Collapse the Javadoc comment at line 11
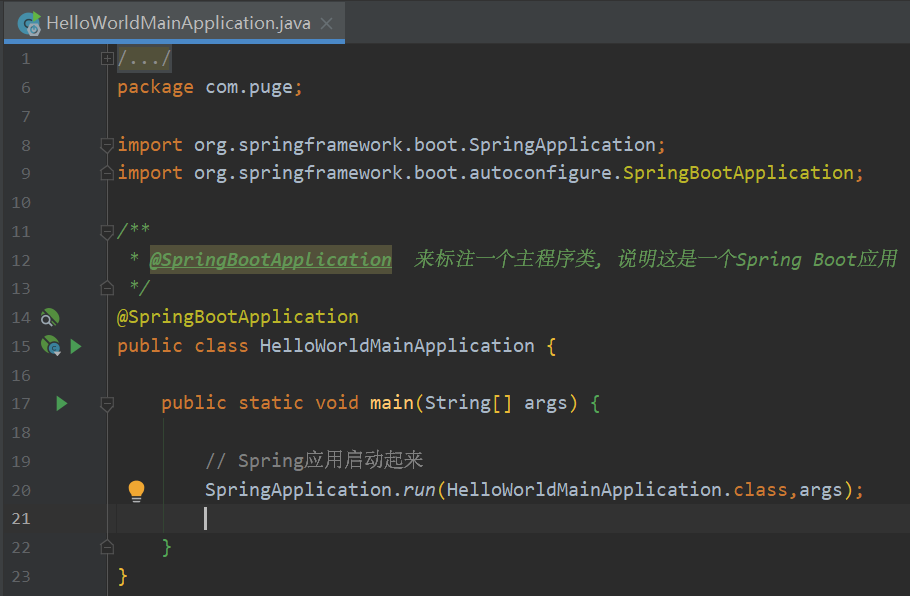 107,232
